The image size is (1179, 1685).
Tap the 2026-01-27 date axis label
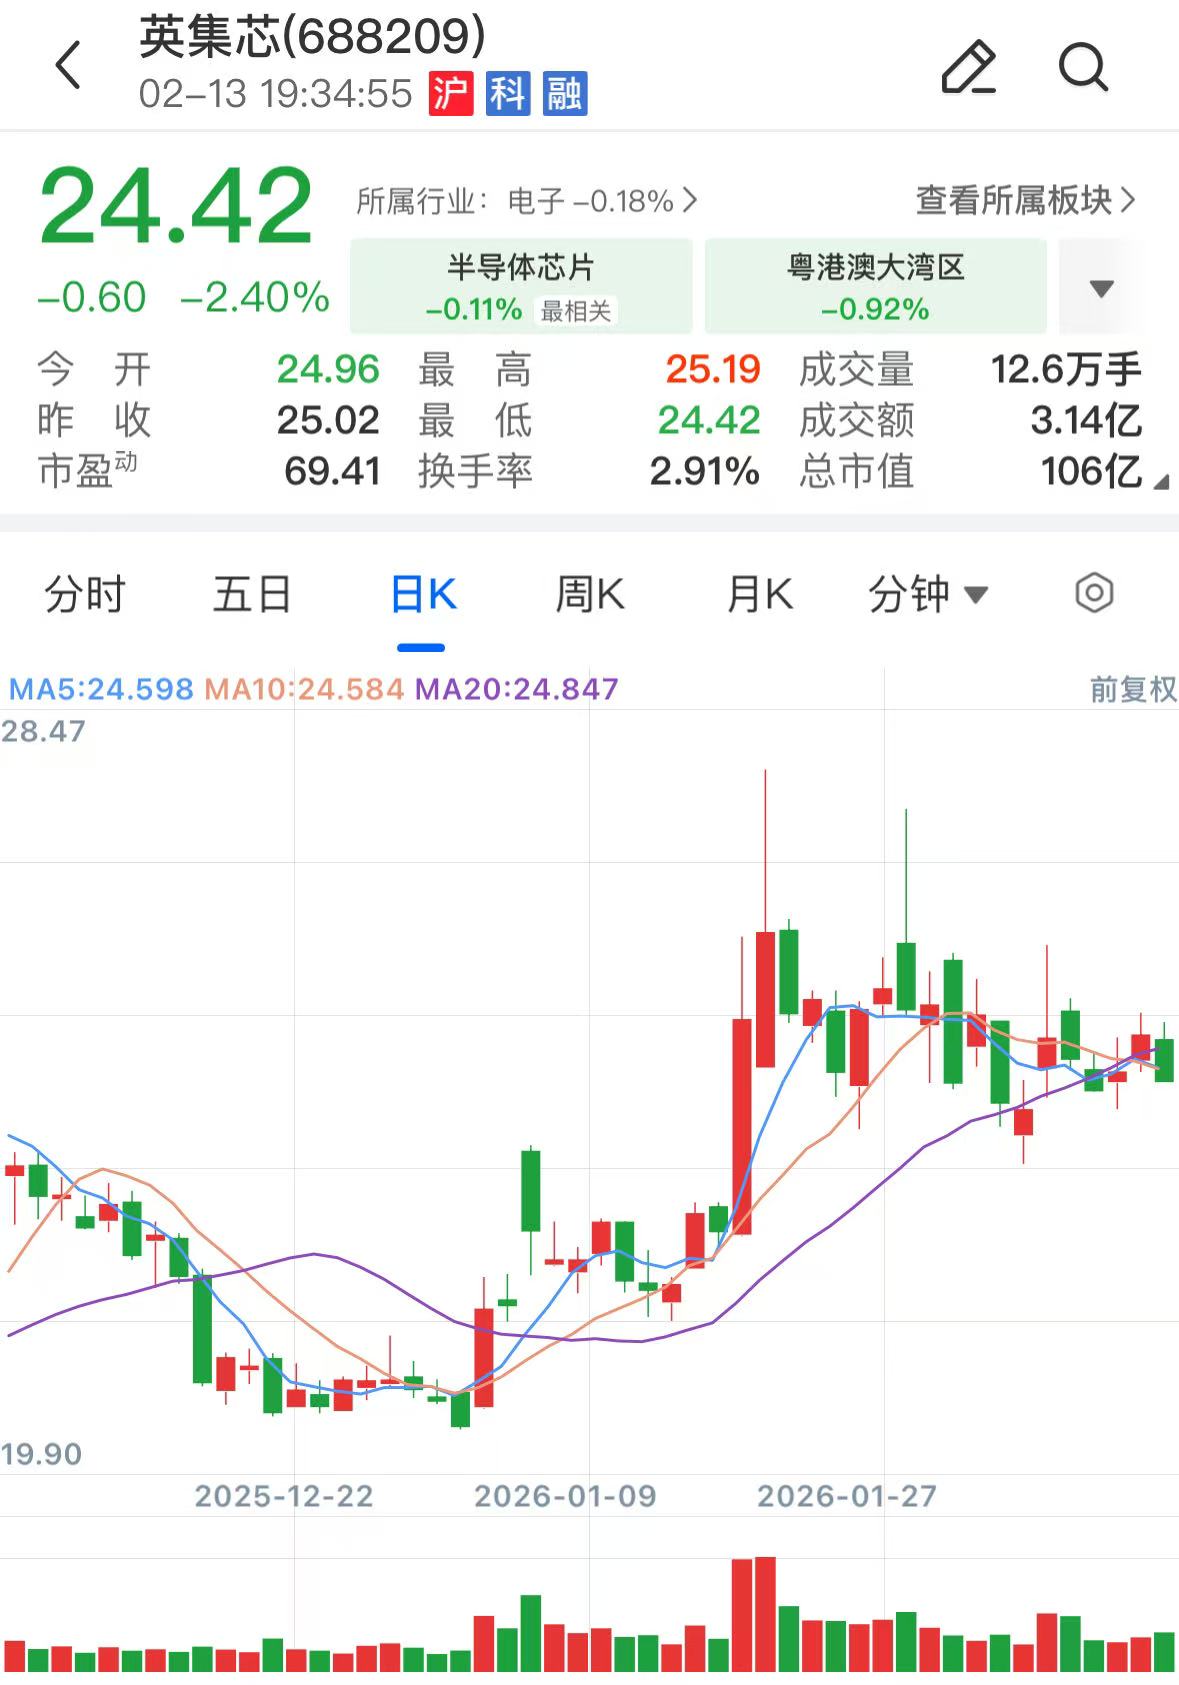click(x=847, y=1496)
